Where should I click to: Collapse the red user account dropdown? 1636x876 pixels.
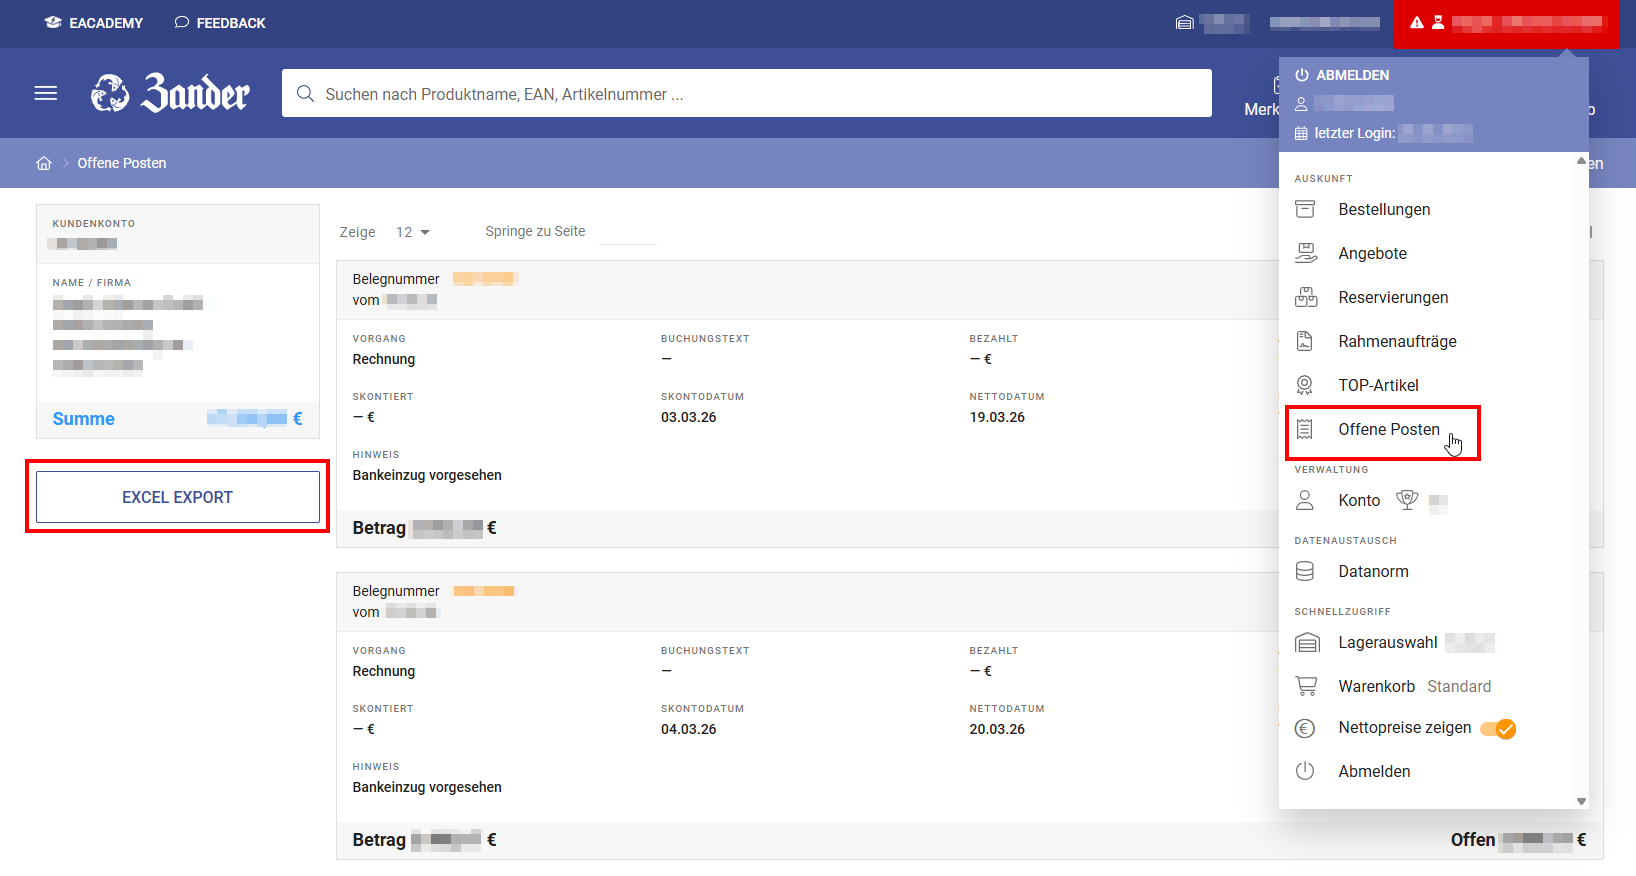point(1505,23)
